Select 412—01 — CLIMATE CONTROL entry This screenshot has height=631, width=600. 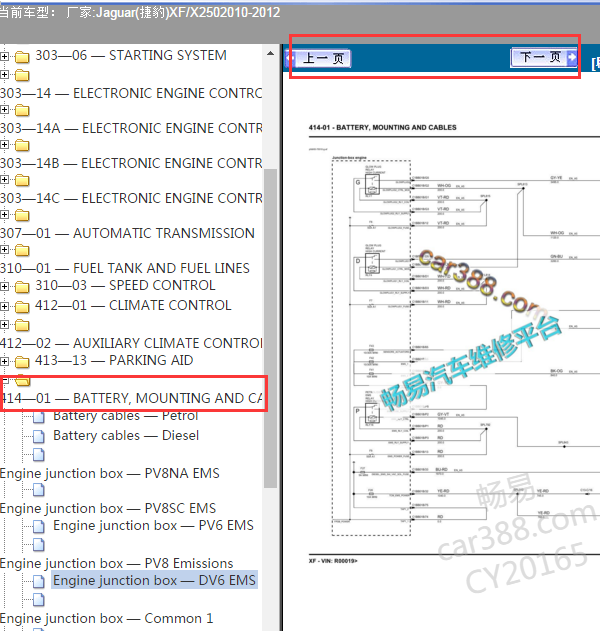[x=133, y=305]
